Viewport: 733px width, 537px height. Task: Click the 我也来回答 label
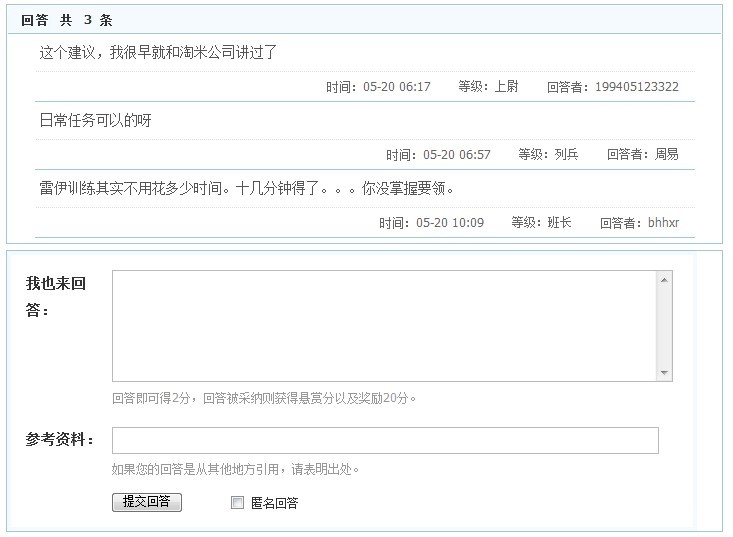[56, 296]
